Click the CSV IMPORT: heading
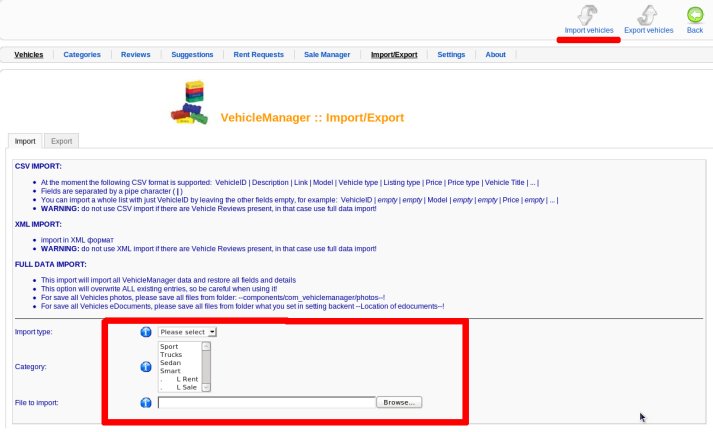 [x=38, y=166]
